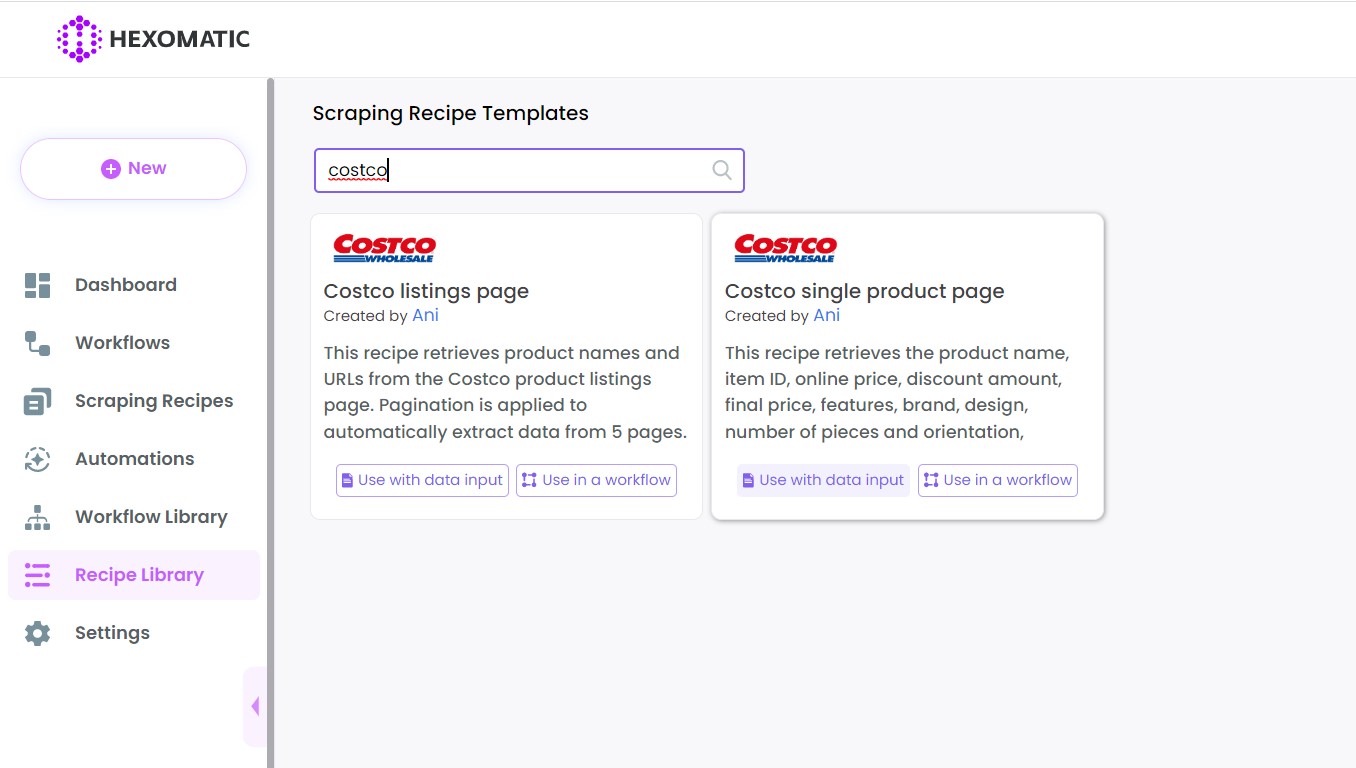
Task: Click the Automations sidebar icon
Action: point(37,459)
